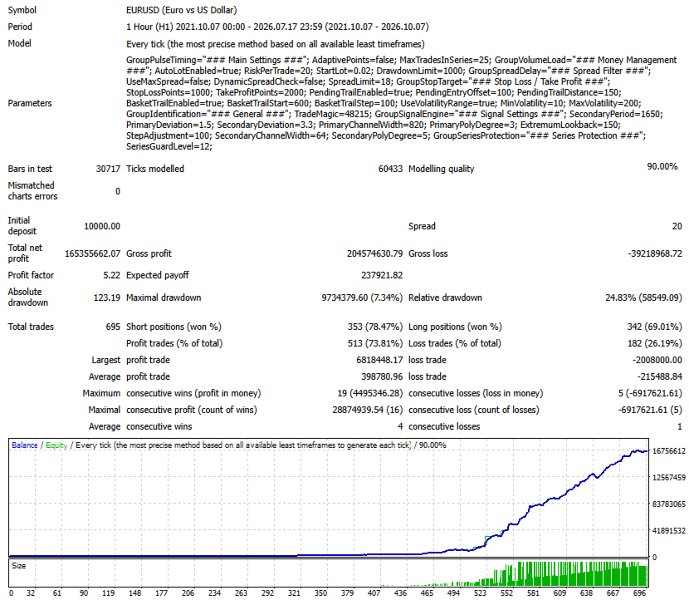Select the SeriesGuardLevel=12 parameter text
This screenshot has width=689, height=600.
point(169,146)
